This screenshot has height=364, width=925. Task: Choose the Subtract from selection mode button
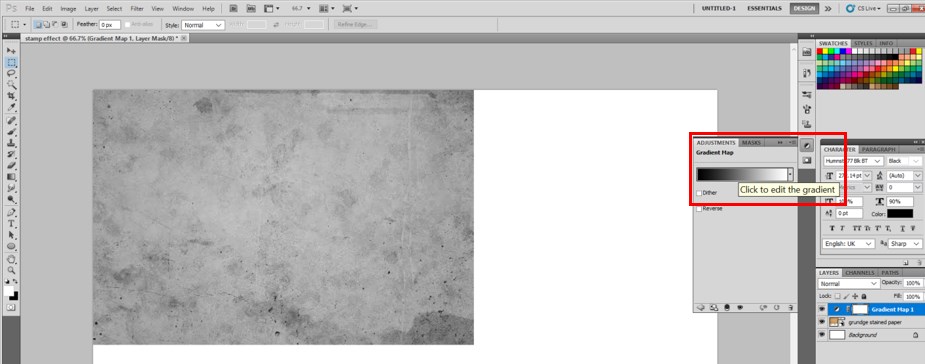(x=55, y=25)
